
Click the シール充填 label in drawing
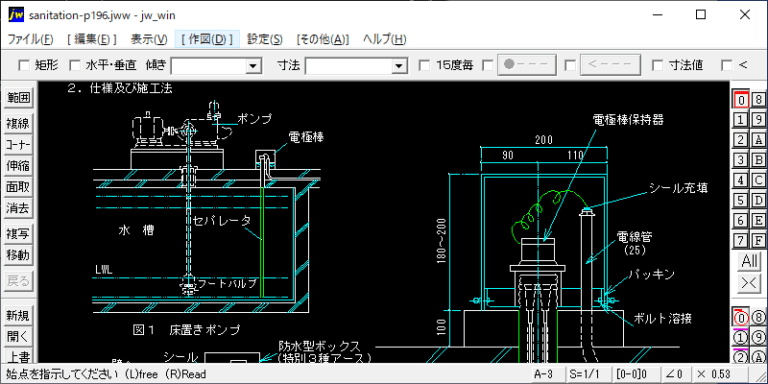coord(678,187)
